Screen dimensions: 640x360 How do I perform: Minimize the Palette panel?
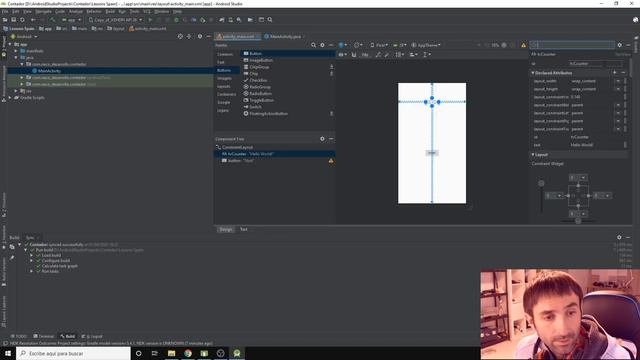331,45
